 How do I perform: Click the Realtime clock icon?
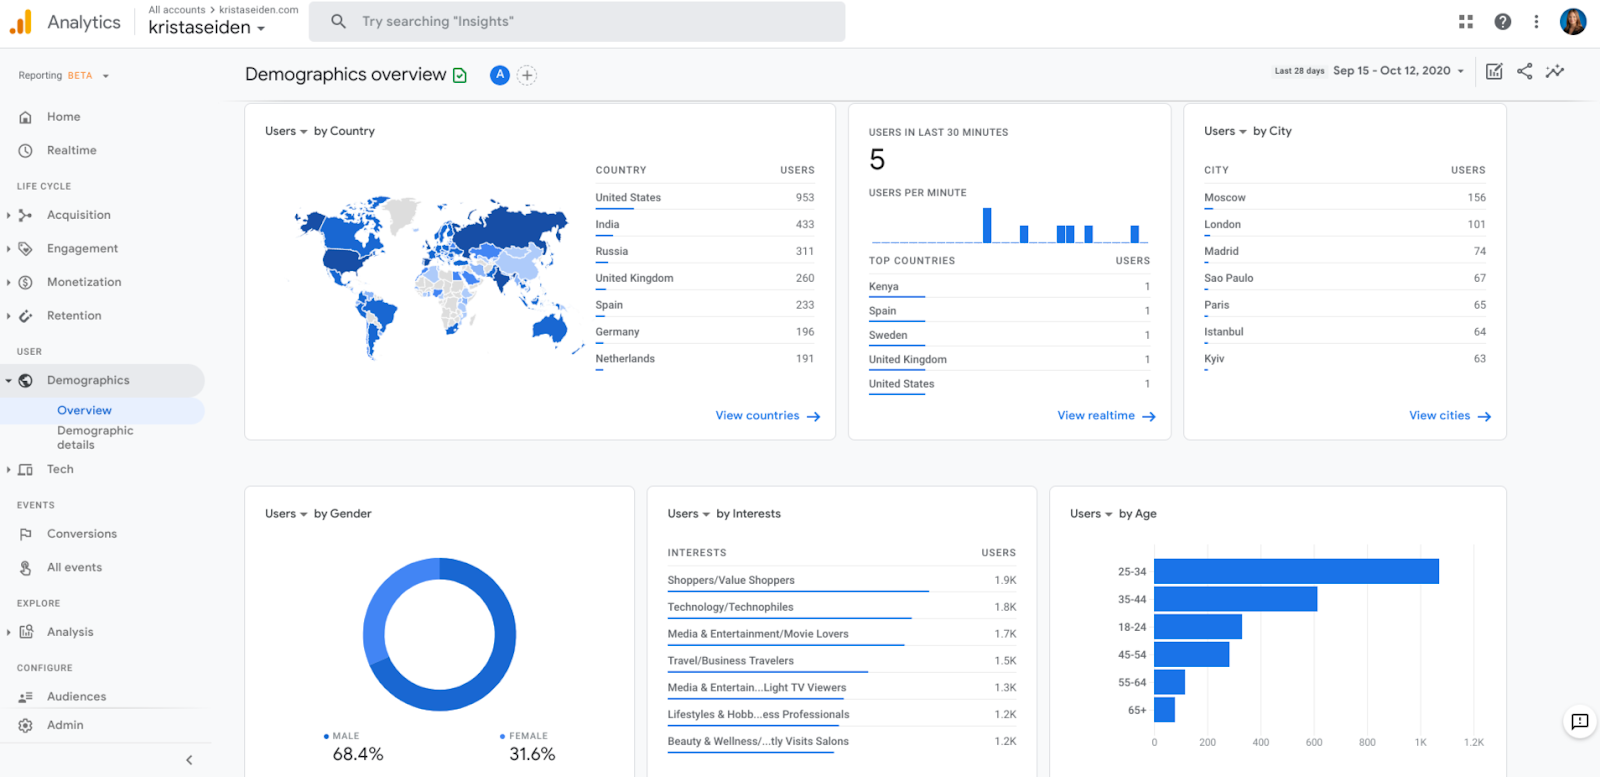pos(26,151)
